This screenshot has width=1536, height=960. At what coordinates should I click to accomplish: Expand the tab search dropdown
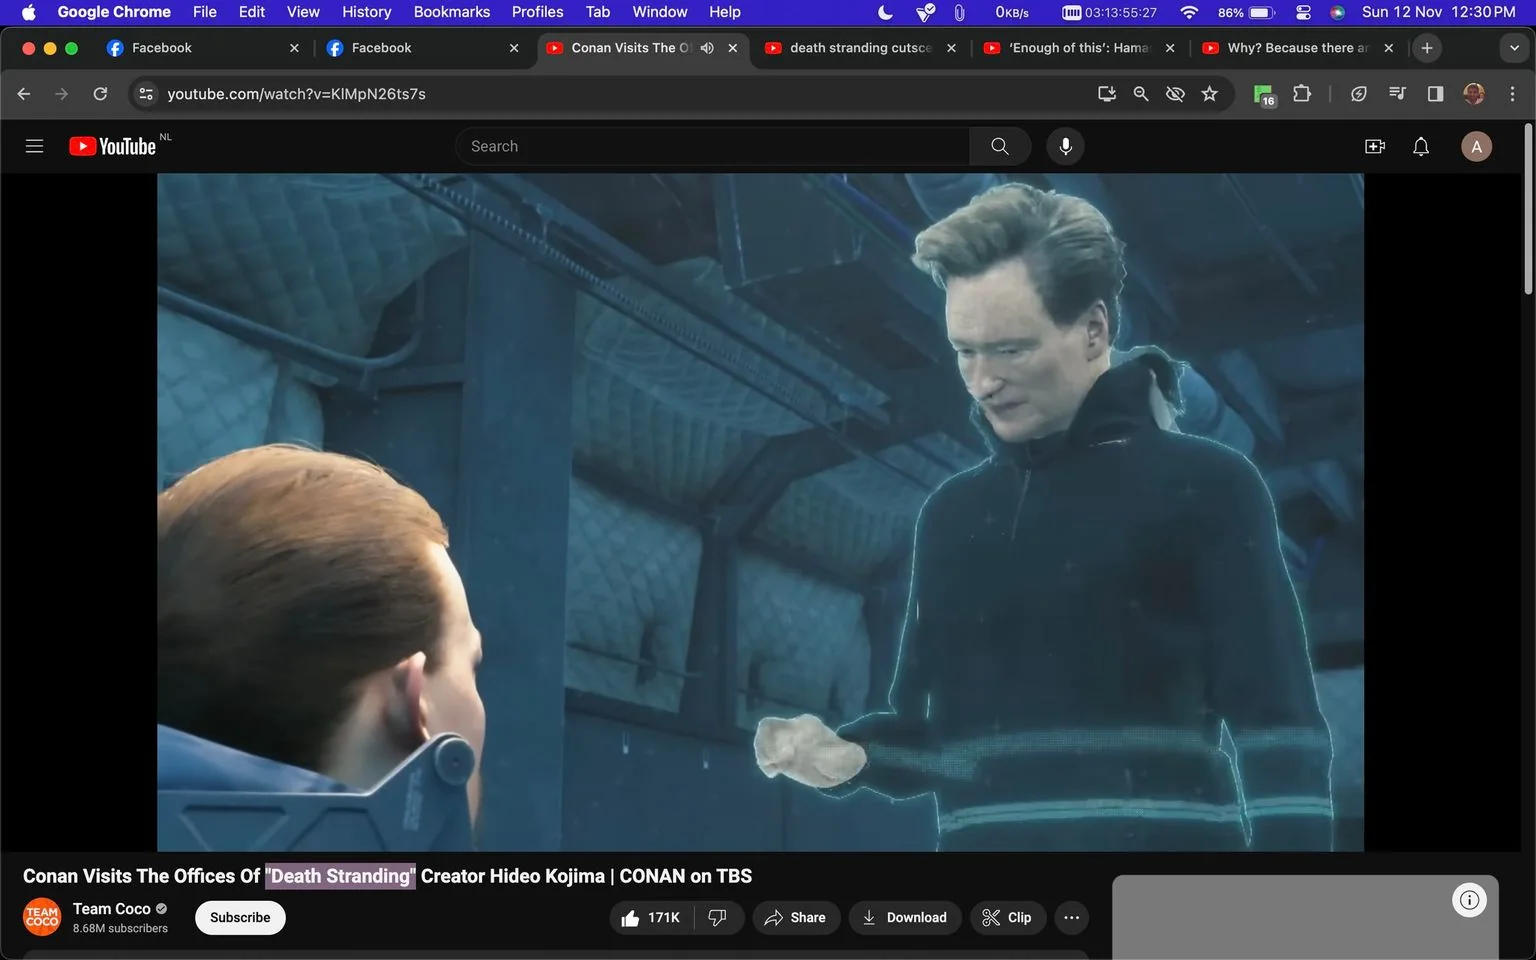click(1514, 48)
